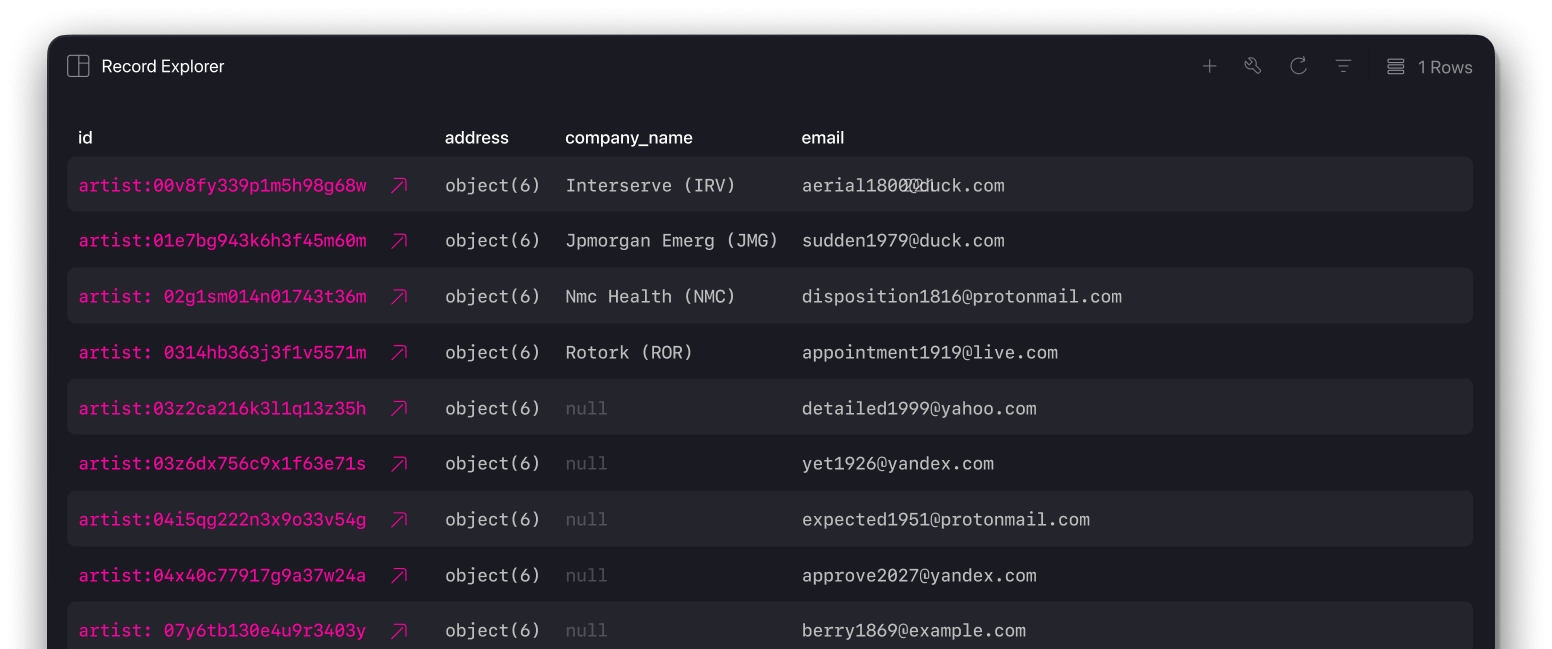Open the filter icon in toolbar

(x=1343, y=67)
